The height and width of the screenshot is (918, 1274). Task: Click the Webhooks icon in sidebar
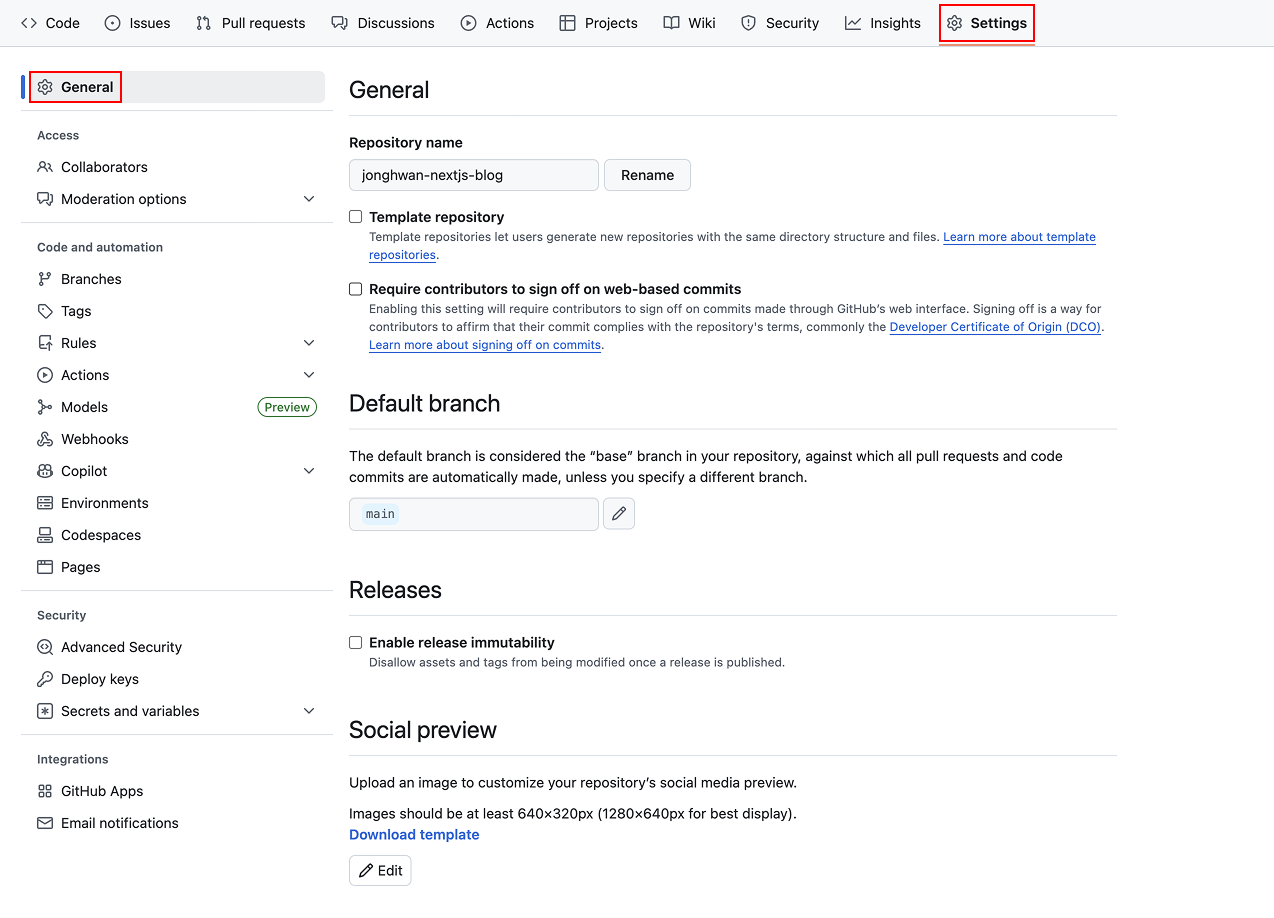45,439
